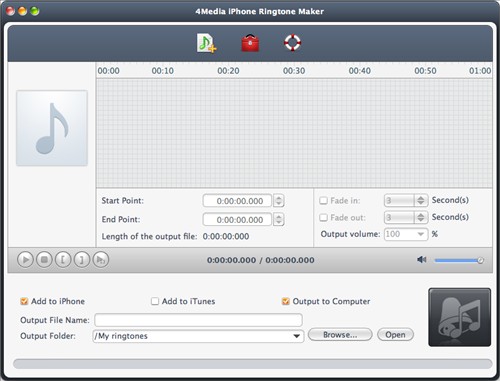Stop playback with the Stop button

click(44, 259)
